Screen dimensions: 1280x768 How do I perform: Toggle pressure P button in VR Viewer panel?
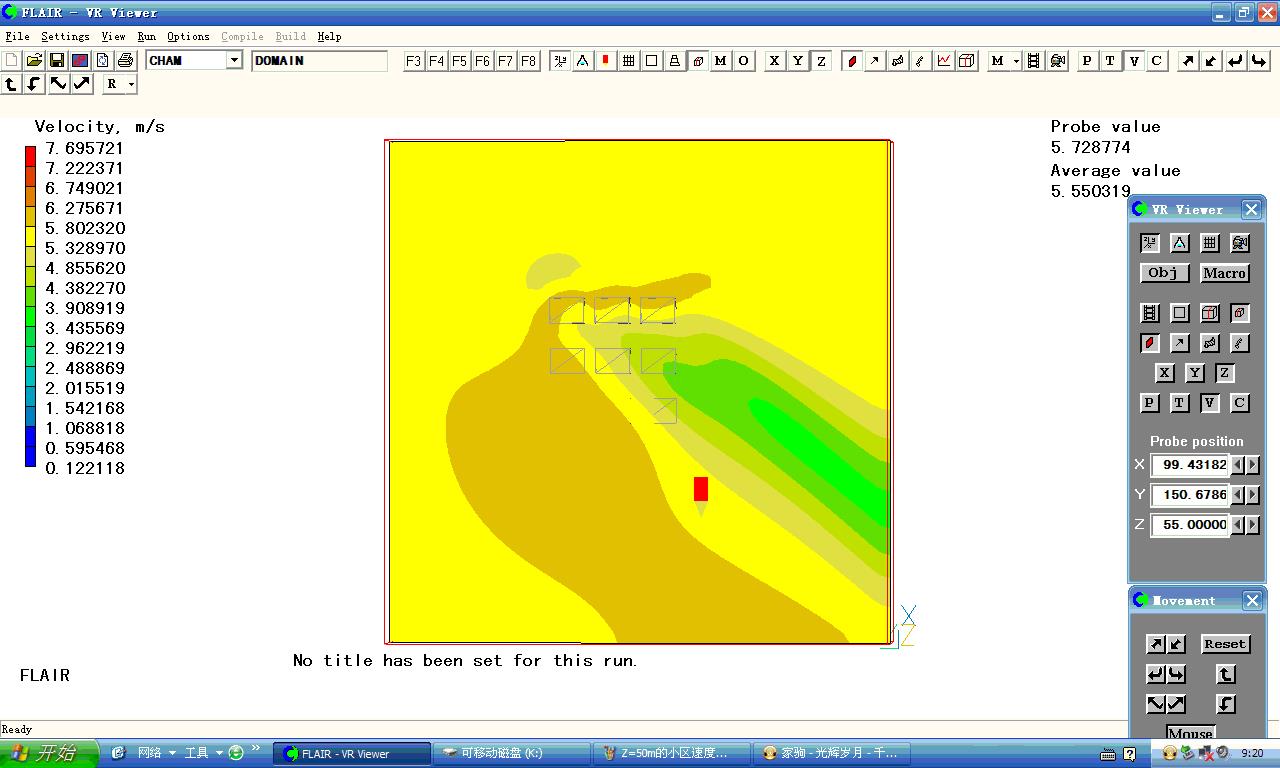(1150, 403)
